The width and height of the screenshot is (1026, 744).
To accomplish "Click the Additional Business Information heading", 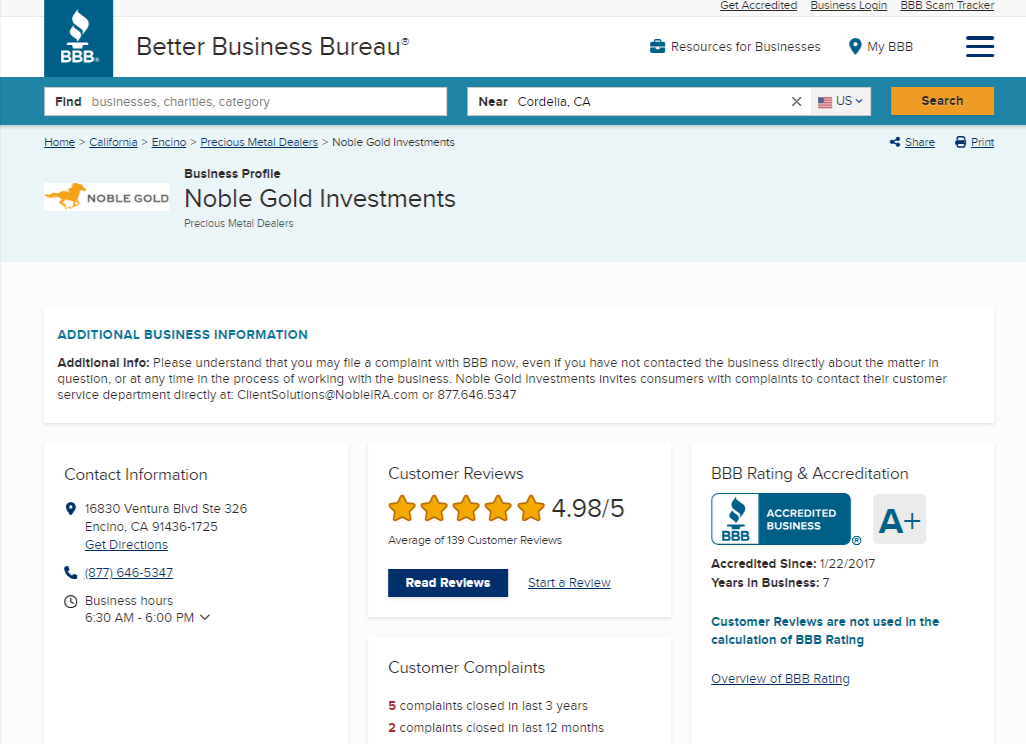I will pyautogui.click(x=183, y=334).
